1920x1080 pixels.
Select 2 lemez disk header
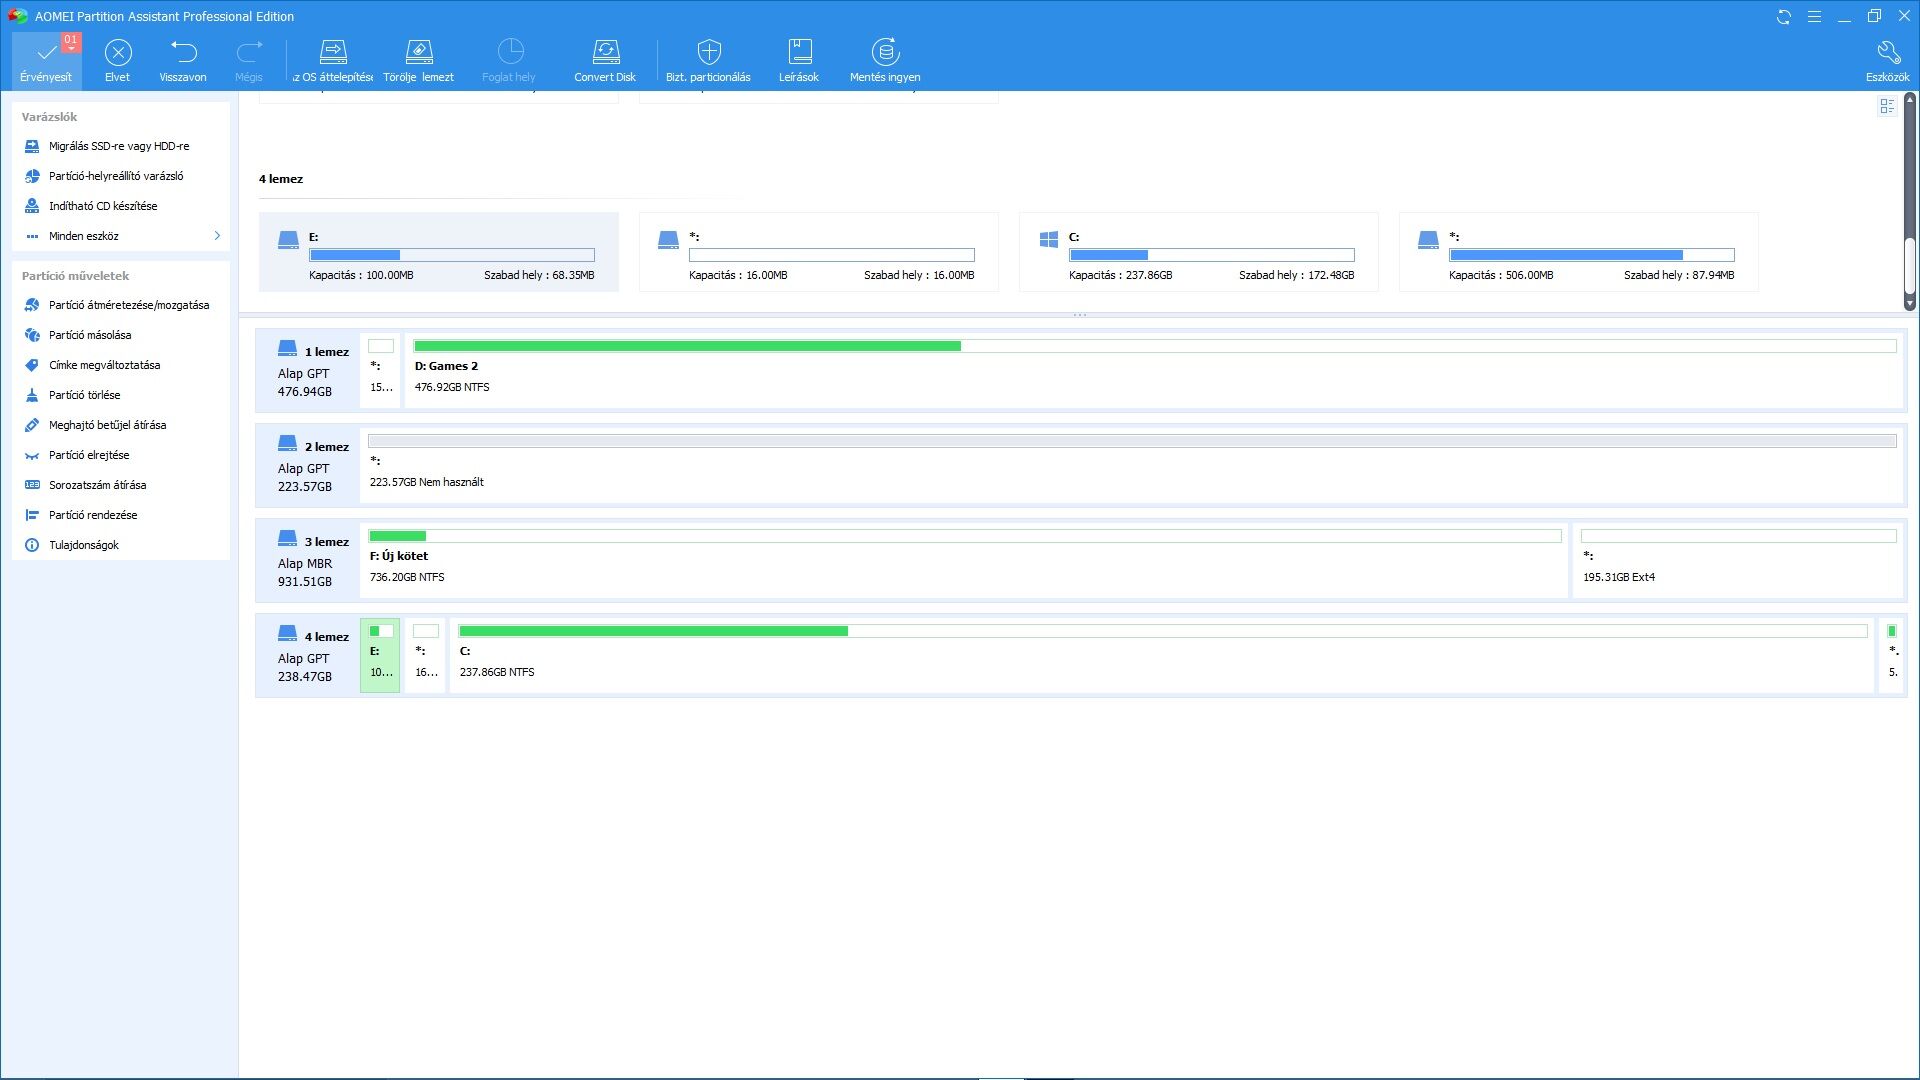(x=307, y=465)
